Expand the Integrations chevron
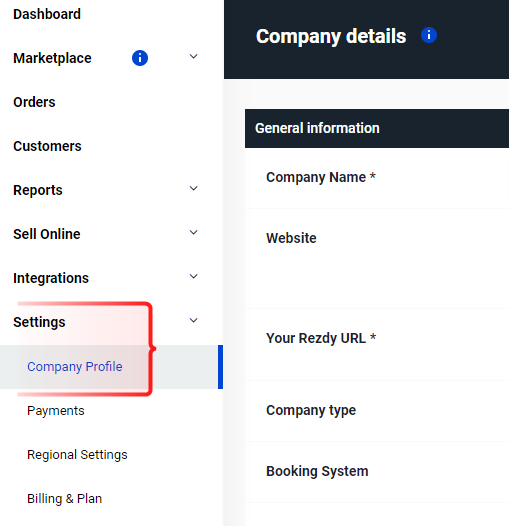This screenshot has width=509, height=526. coord(194,276)
